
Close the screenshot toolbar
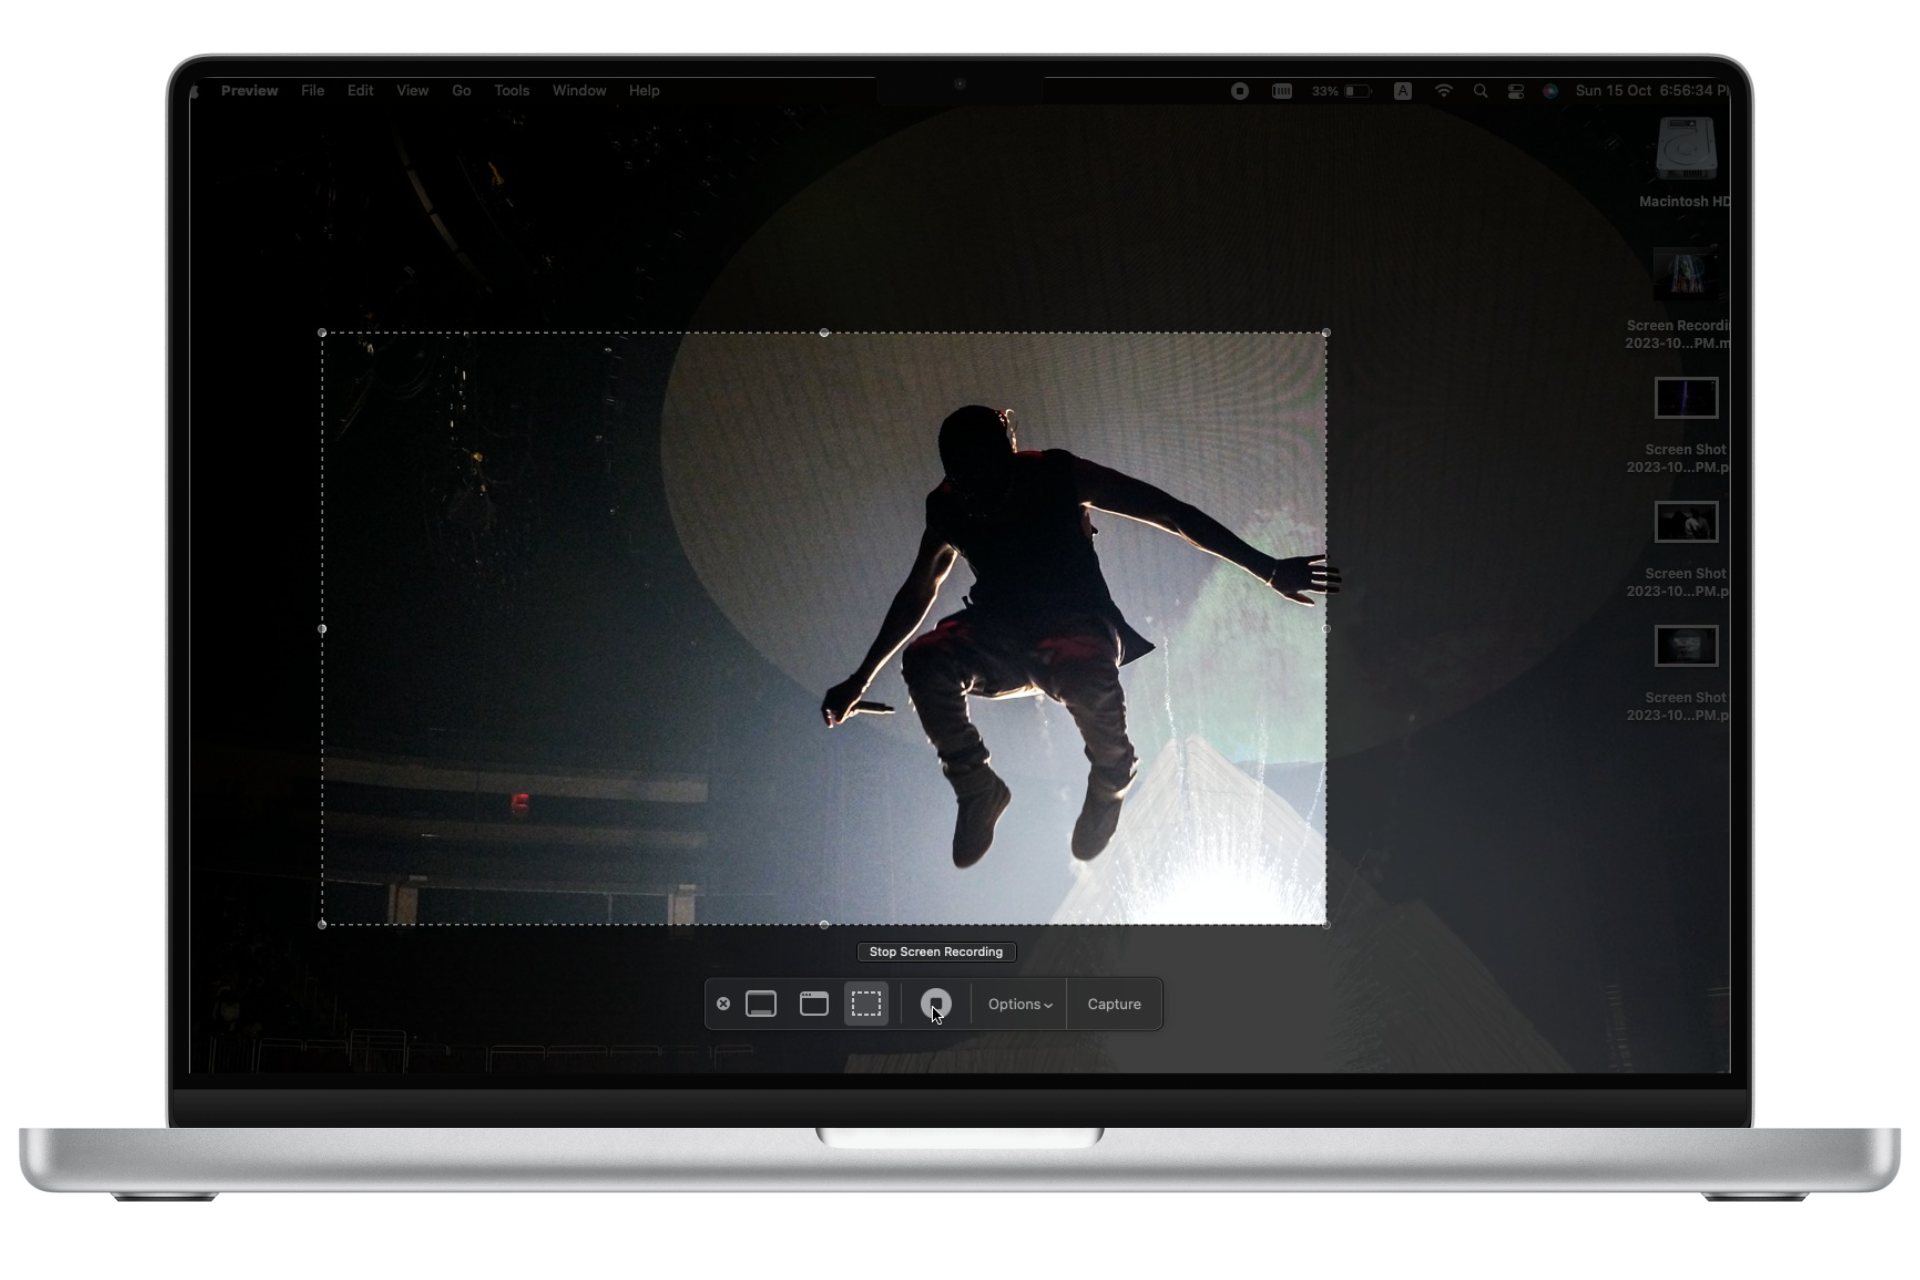pyautogui.click(x=724, y=1004)
